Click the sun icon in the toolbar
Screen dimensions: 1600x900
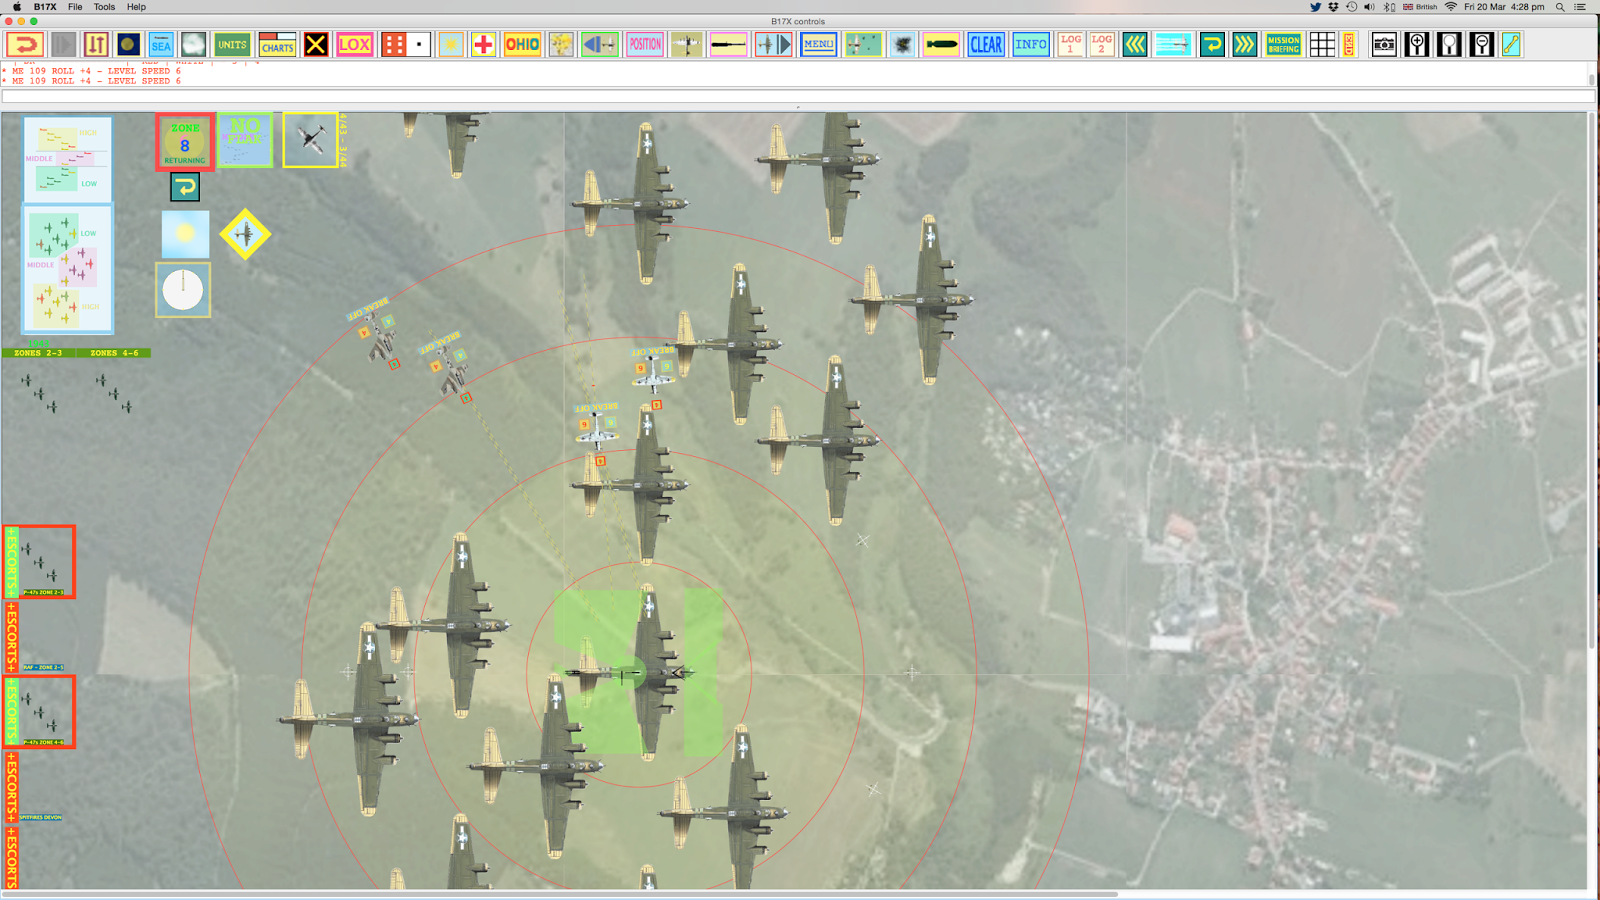(451, 44)
